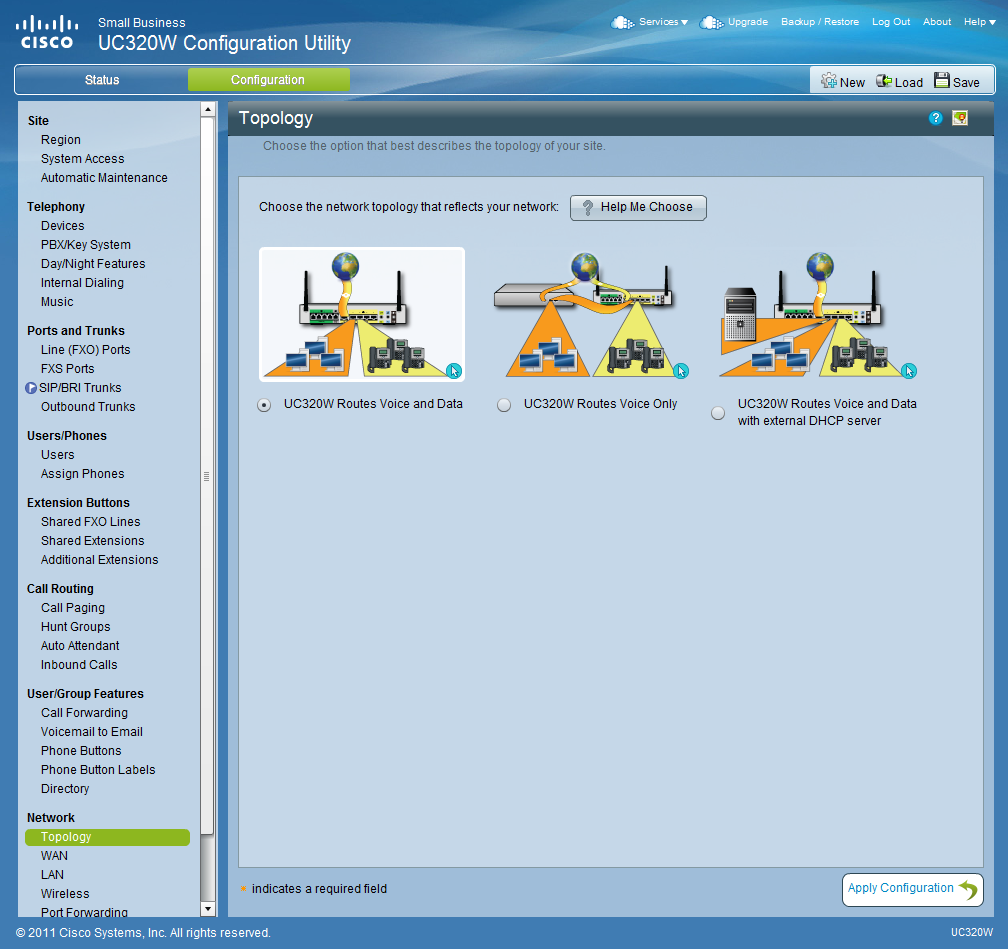The height and width of the screenshot is (949, 1008).
Task: Select UC320W Routes Voice and Data option
Action: click(x=264, y=405)
